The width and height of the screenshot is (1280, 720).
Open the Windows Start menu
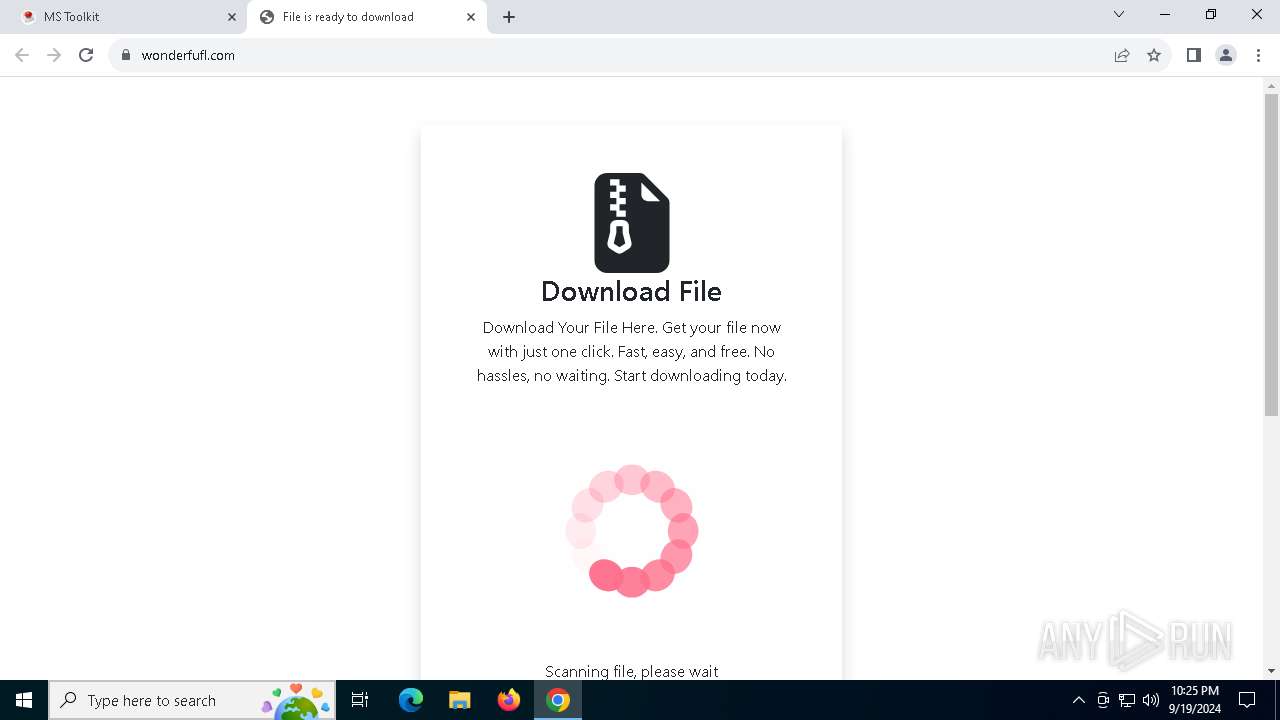click(24, 700)
